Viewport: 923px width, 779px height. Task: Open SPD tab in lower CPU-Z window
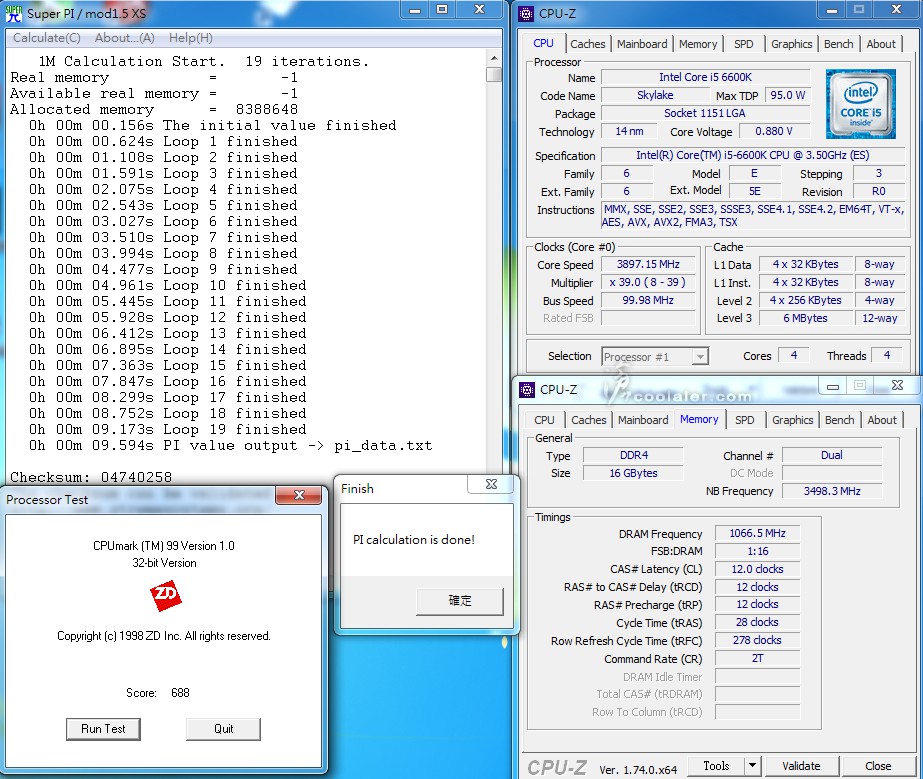coord(745,420)
